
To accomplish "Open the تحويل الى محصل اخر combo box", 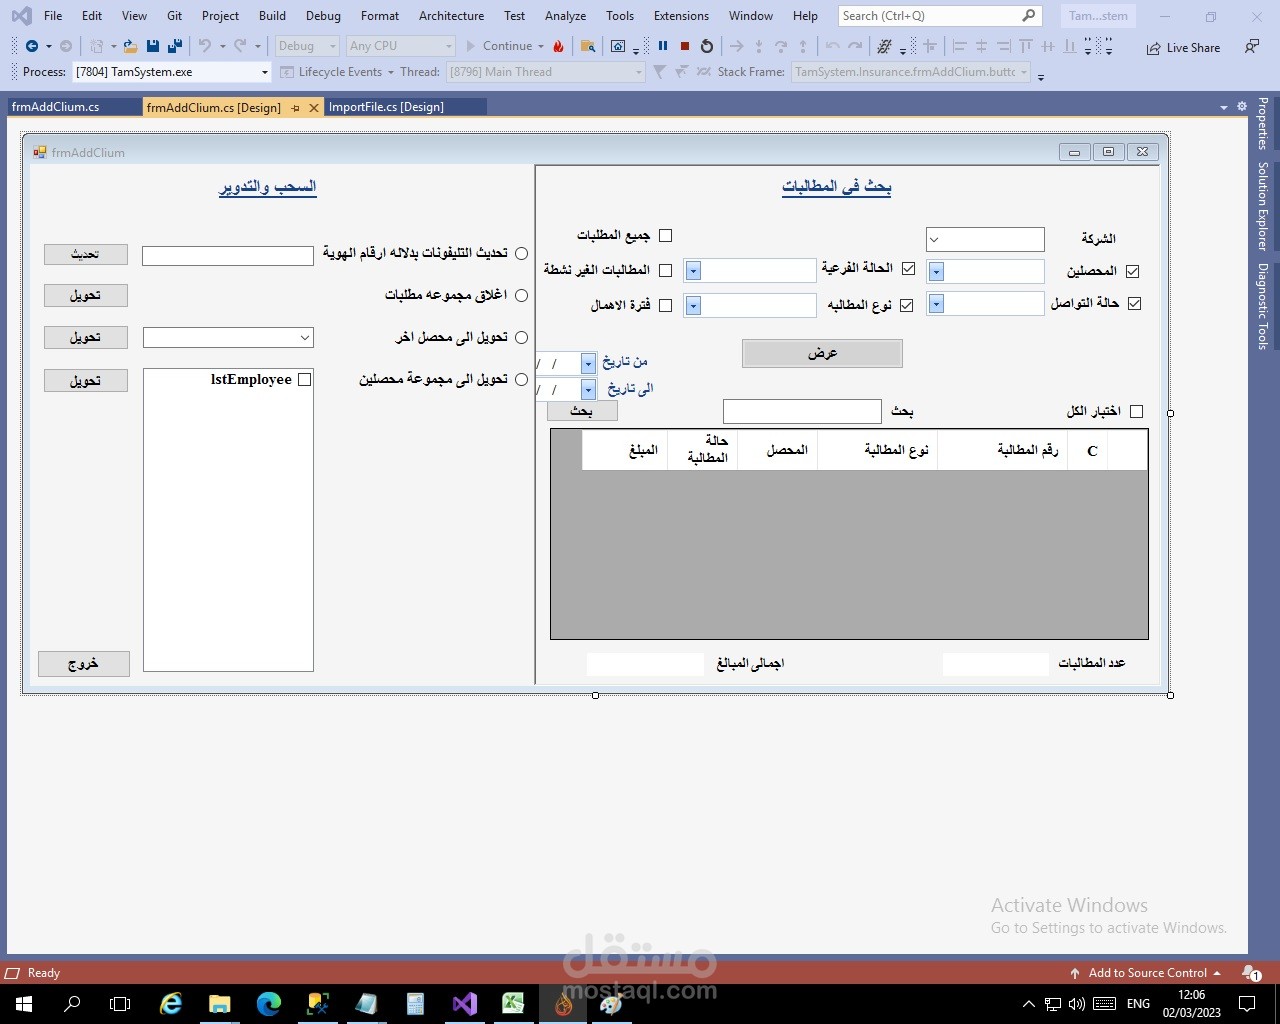I will point(228,338).
